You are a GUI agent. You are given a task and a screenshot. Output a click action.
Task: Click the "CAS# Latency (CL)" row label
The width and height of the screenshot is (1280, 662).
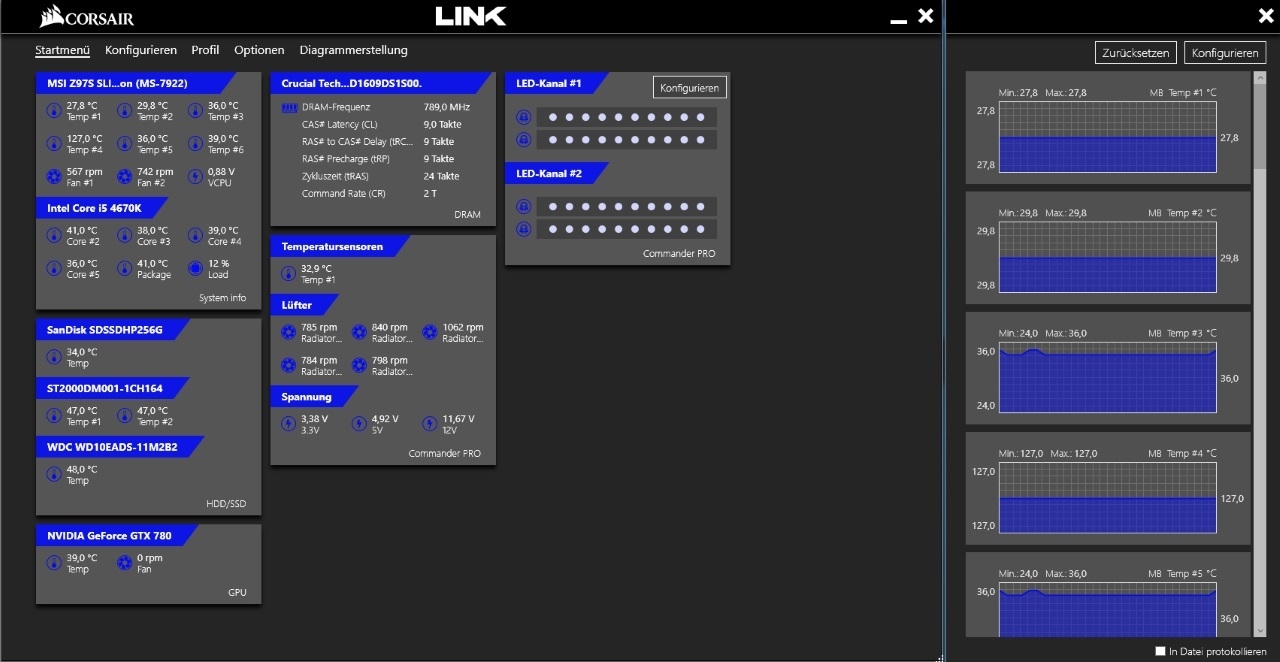(340, 124)
